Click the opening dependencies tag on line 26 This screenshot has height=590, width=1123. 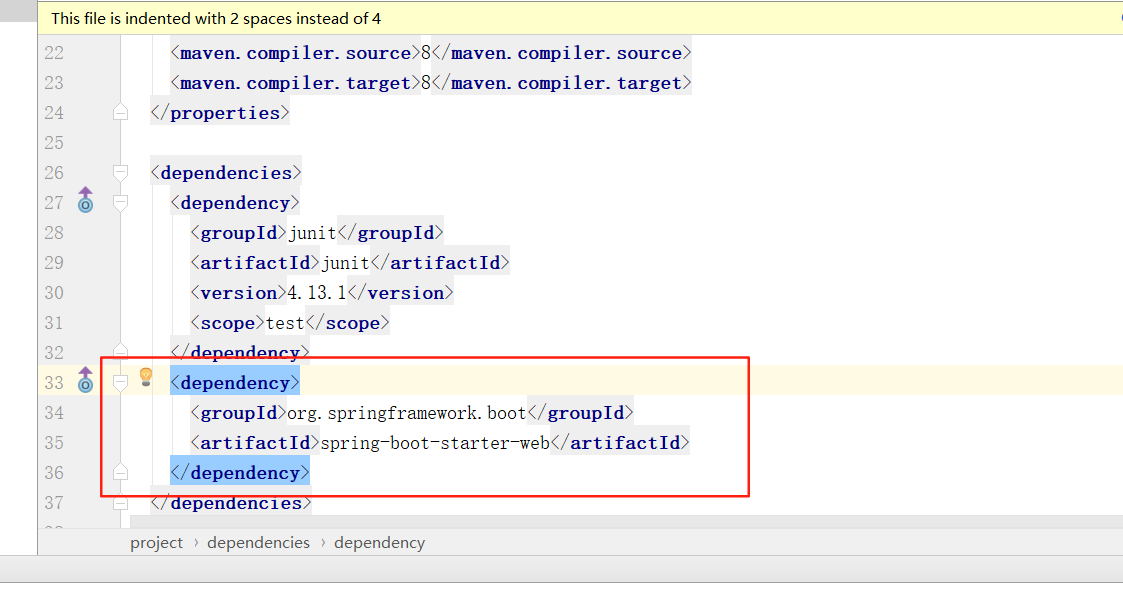click(x=226, y=173)
